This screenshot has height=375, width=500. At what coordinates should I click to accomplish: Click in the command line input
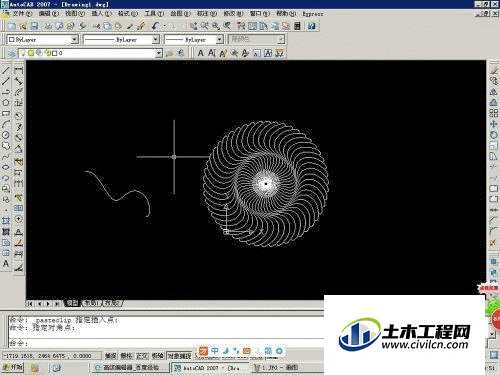click(x=167, y=343)
